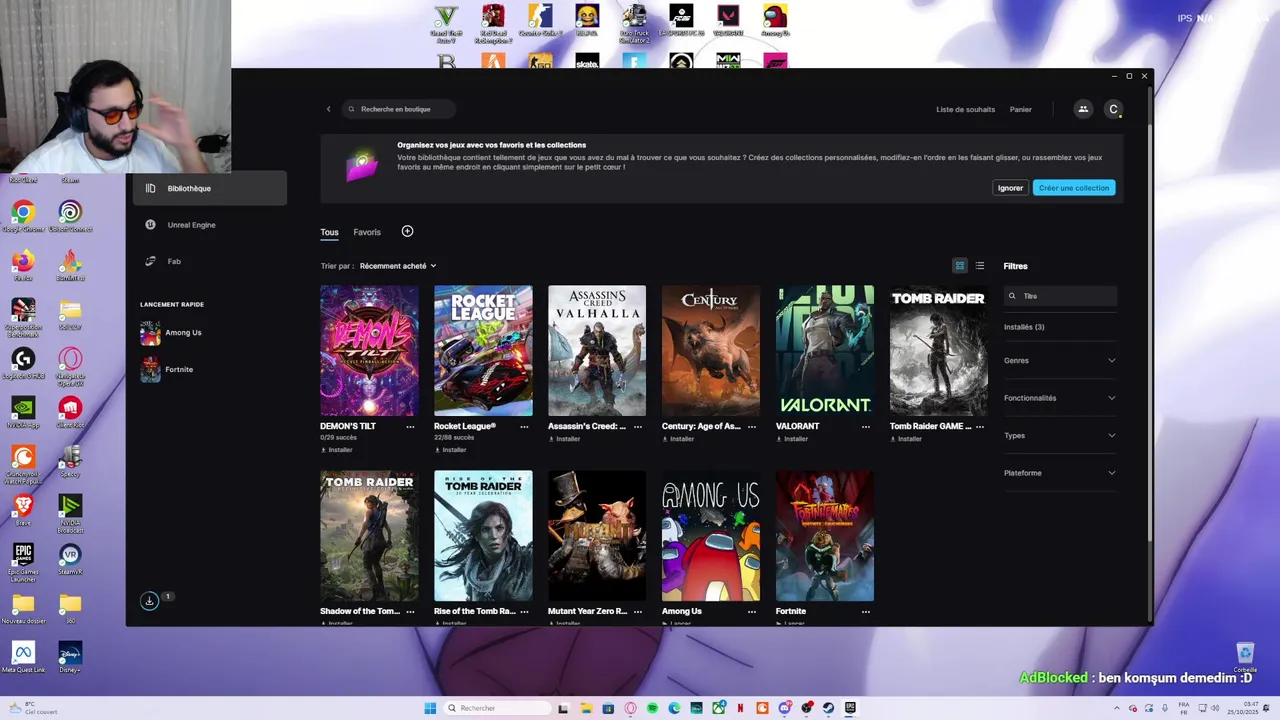Click the taskbar Rechercher search box

click(498, 708)
